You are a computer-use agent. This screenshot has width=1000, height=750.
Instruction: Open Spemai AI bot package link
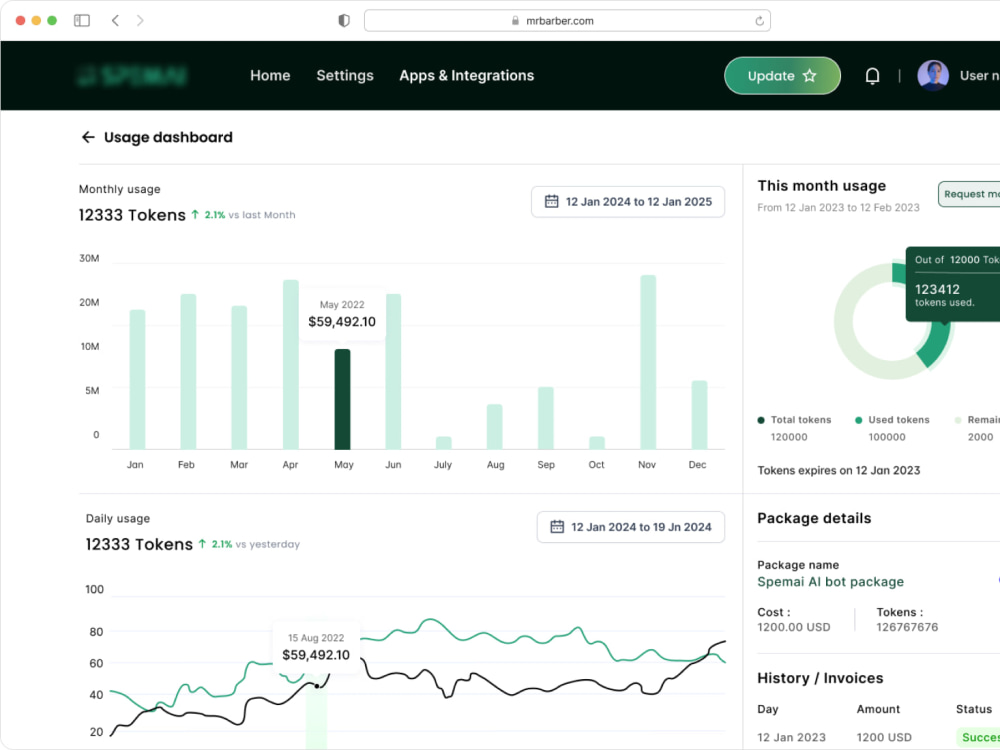[830, 582]
